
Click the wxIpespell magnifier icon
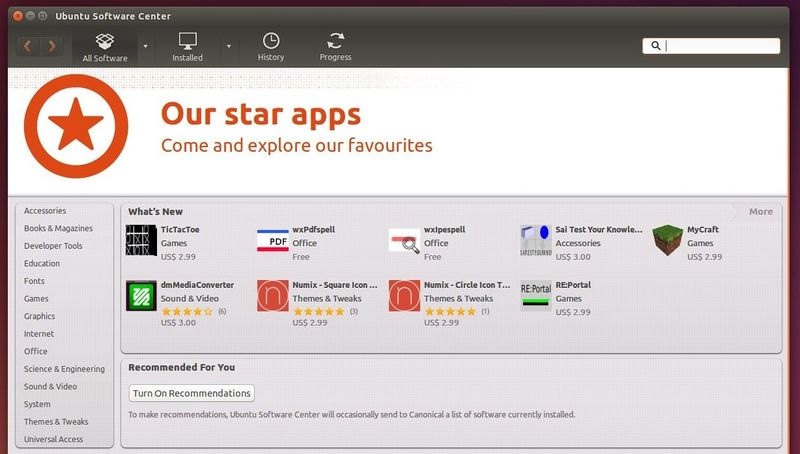click(404, 241)
